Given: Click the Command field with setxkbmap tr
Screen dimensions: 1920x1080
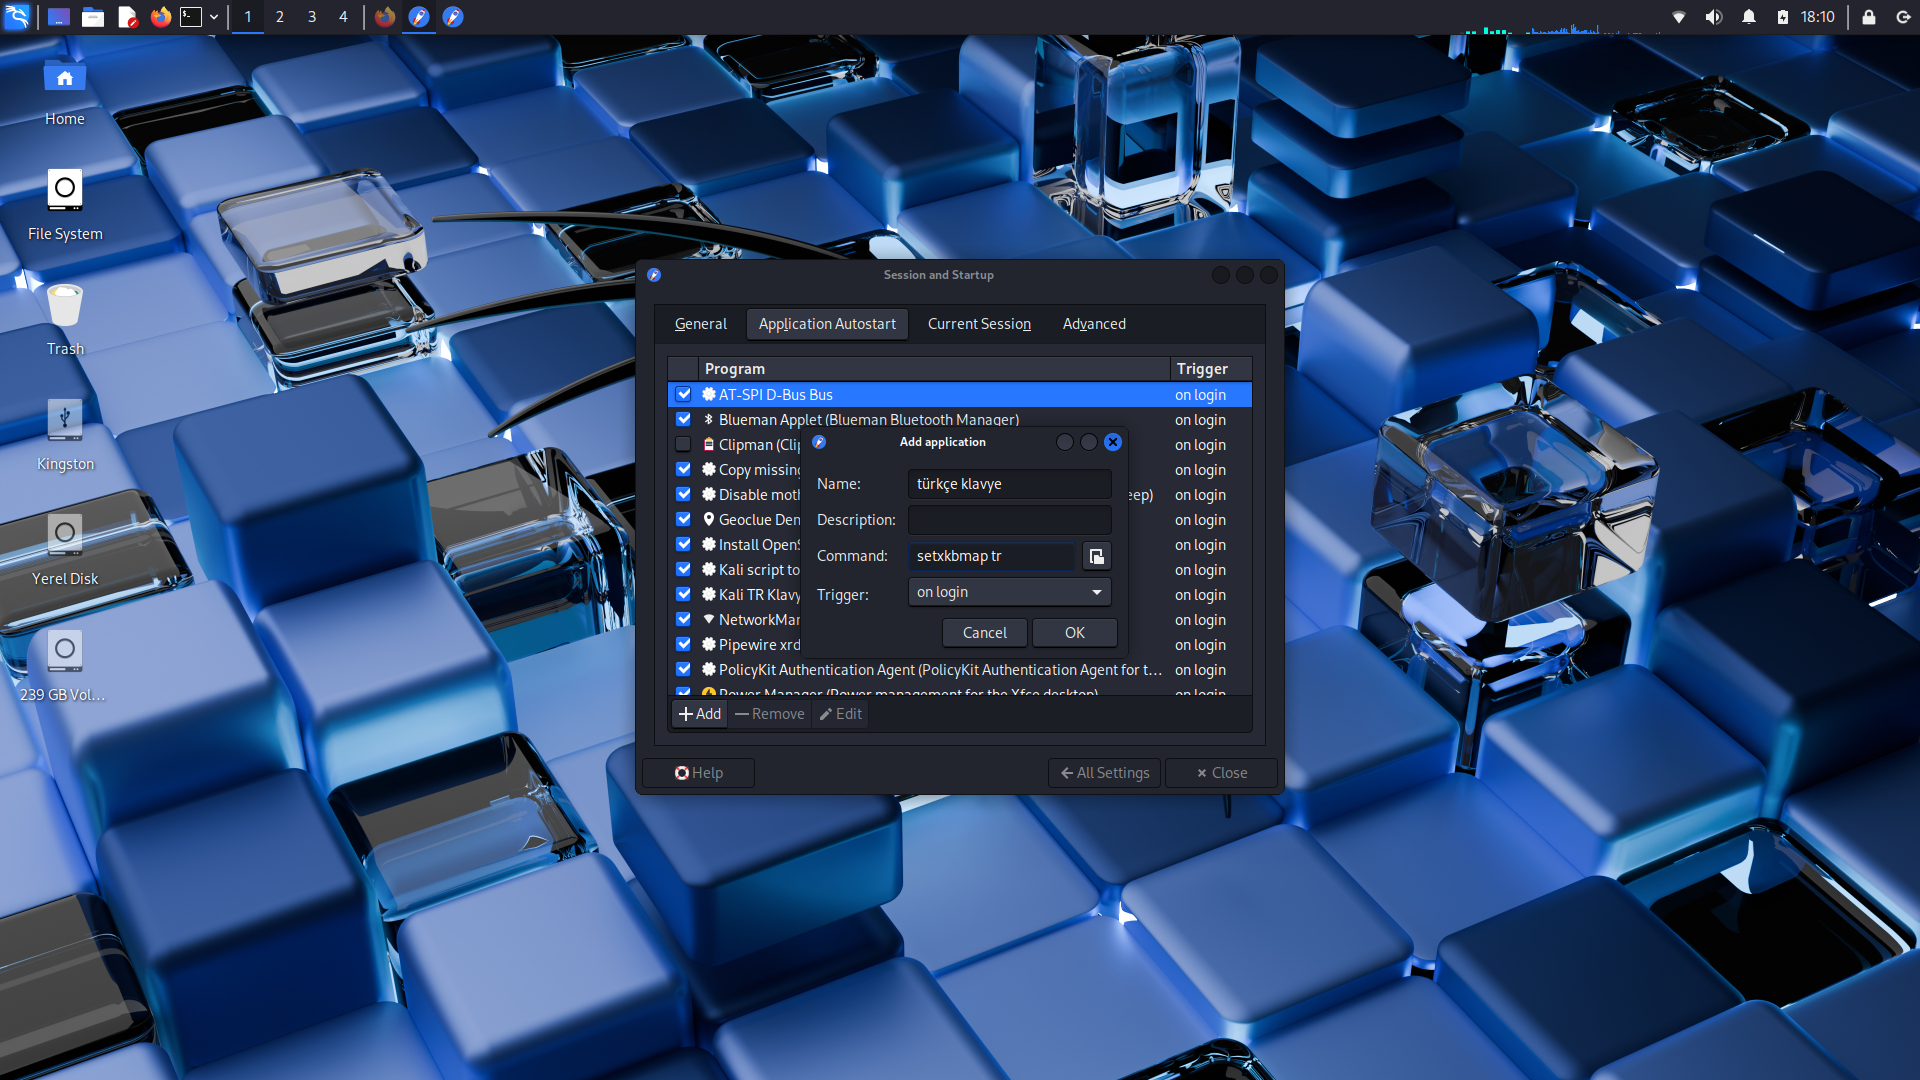Looking at the screenshot, I should click(991, 556).
